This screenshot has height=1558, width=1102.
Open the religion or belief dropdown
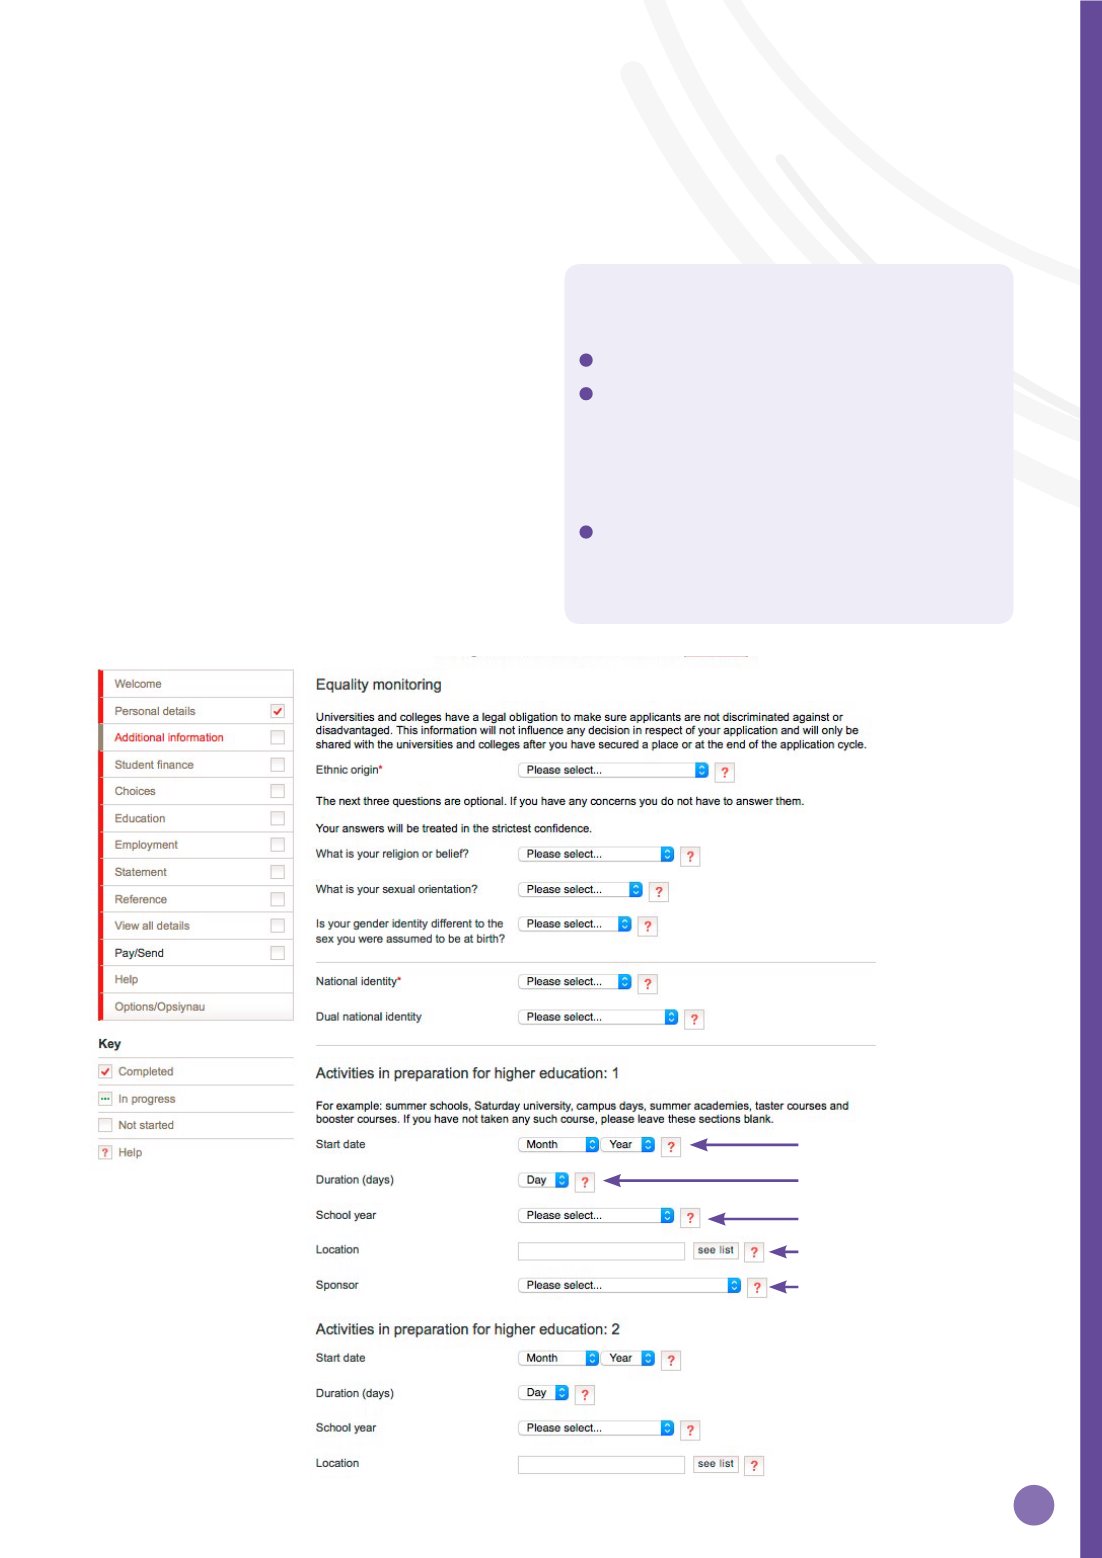click(596, 854)
